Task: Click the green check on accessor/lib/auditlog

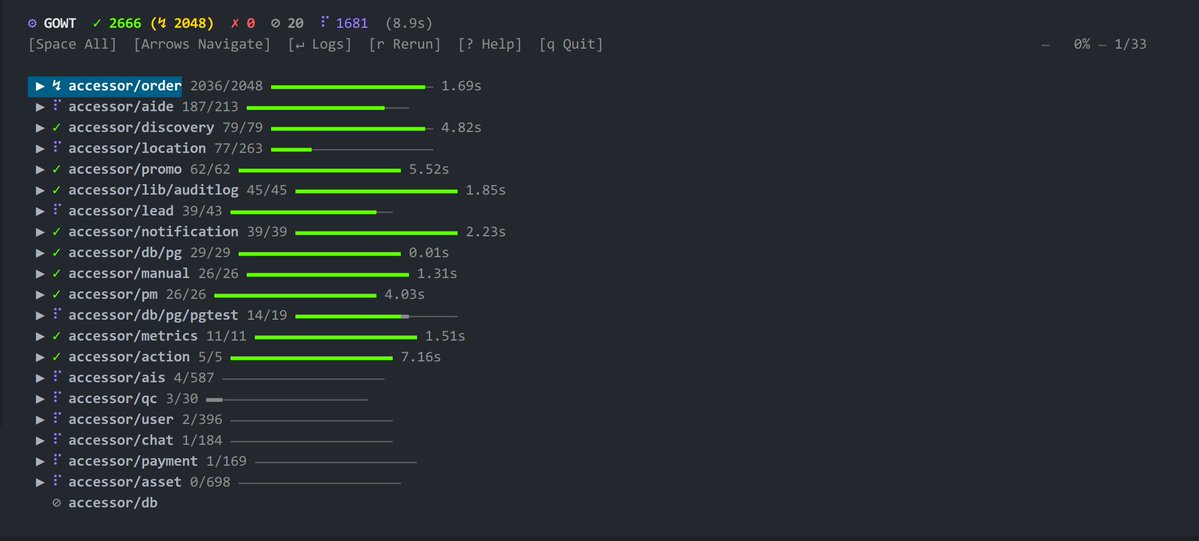Action: coord(57,190)
